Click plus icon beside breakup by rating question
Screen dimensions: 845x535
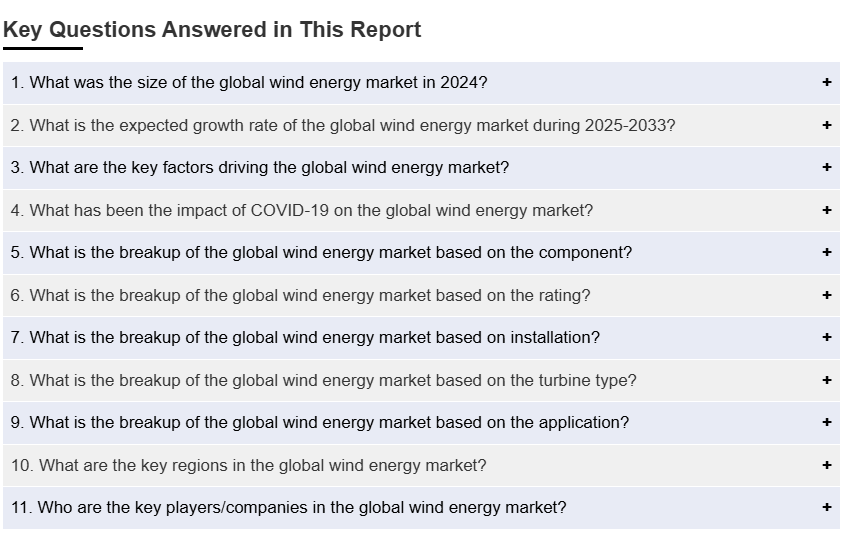(826, 296)
